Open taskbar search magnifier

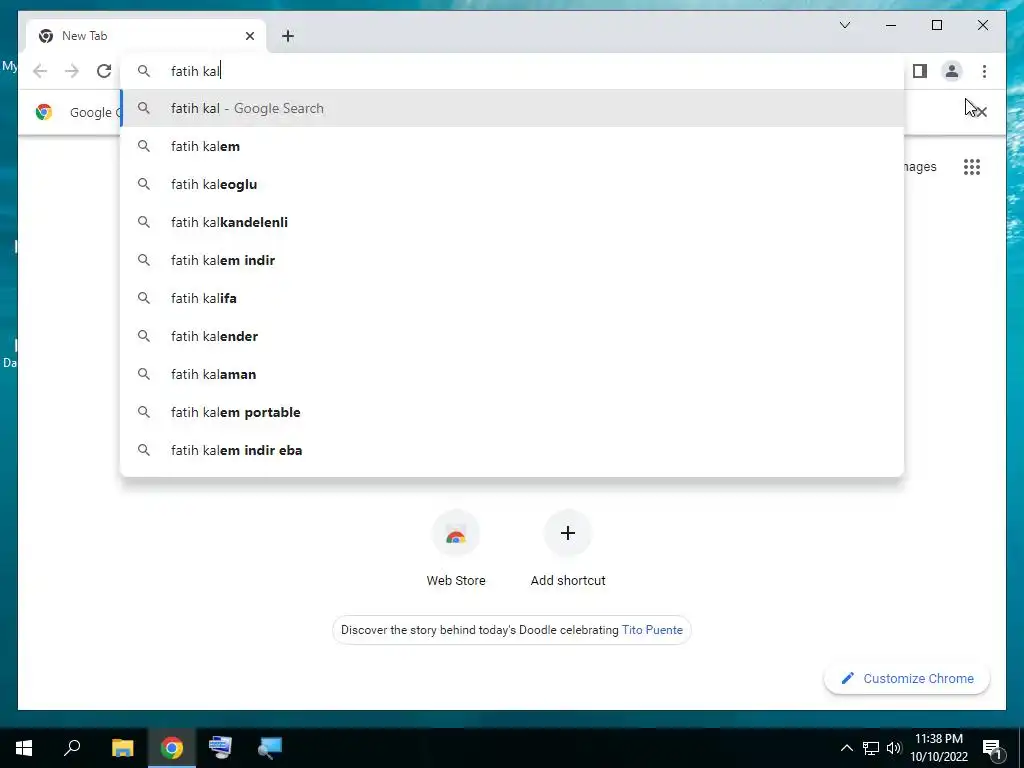[72, 748]
